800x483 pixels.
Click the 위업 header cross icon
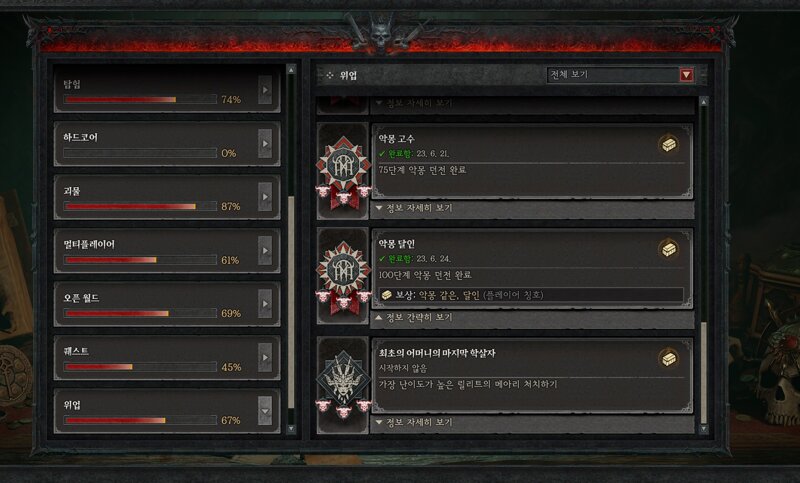(x=330, y=75)
